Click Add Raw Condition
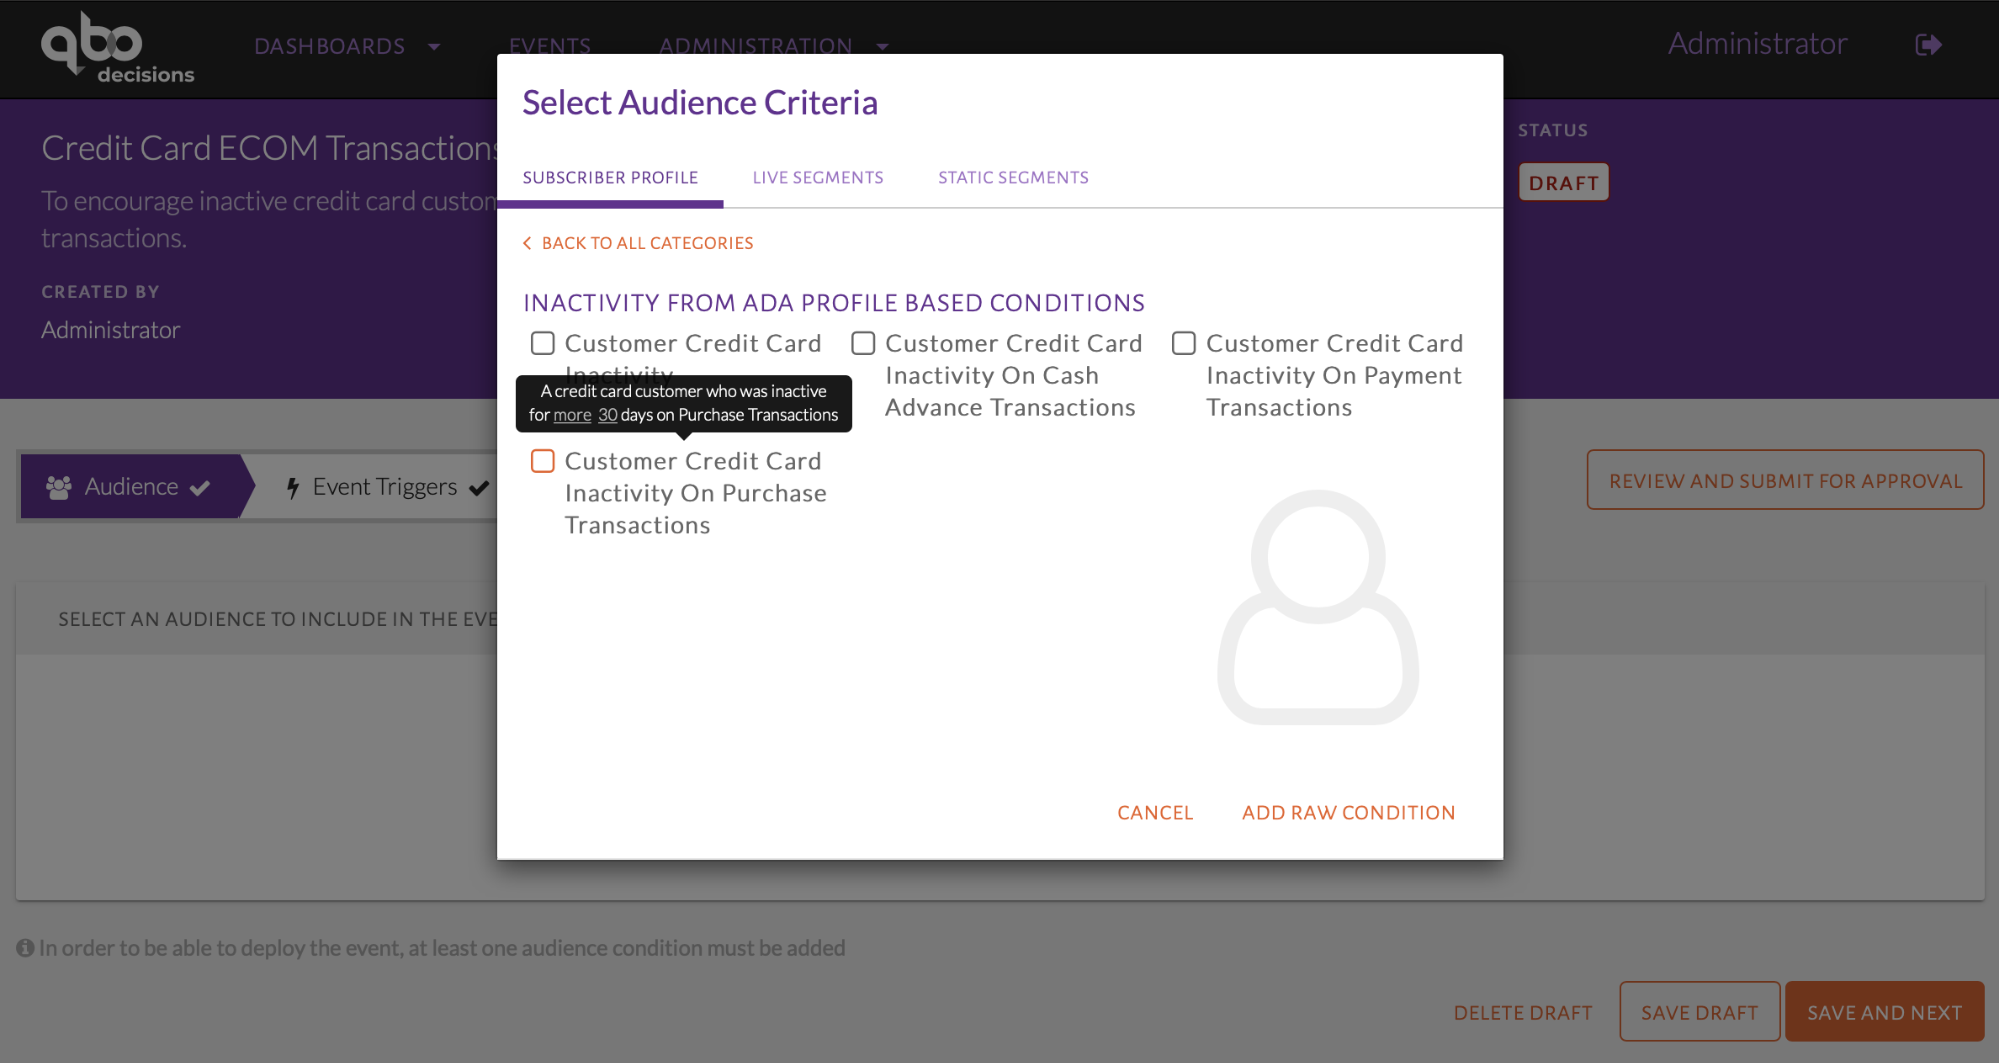This screenshot has height=1064, width=1999. (1348, 813)
